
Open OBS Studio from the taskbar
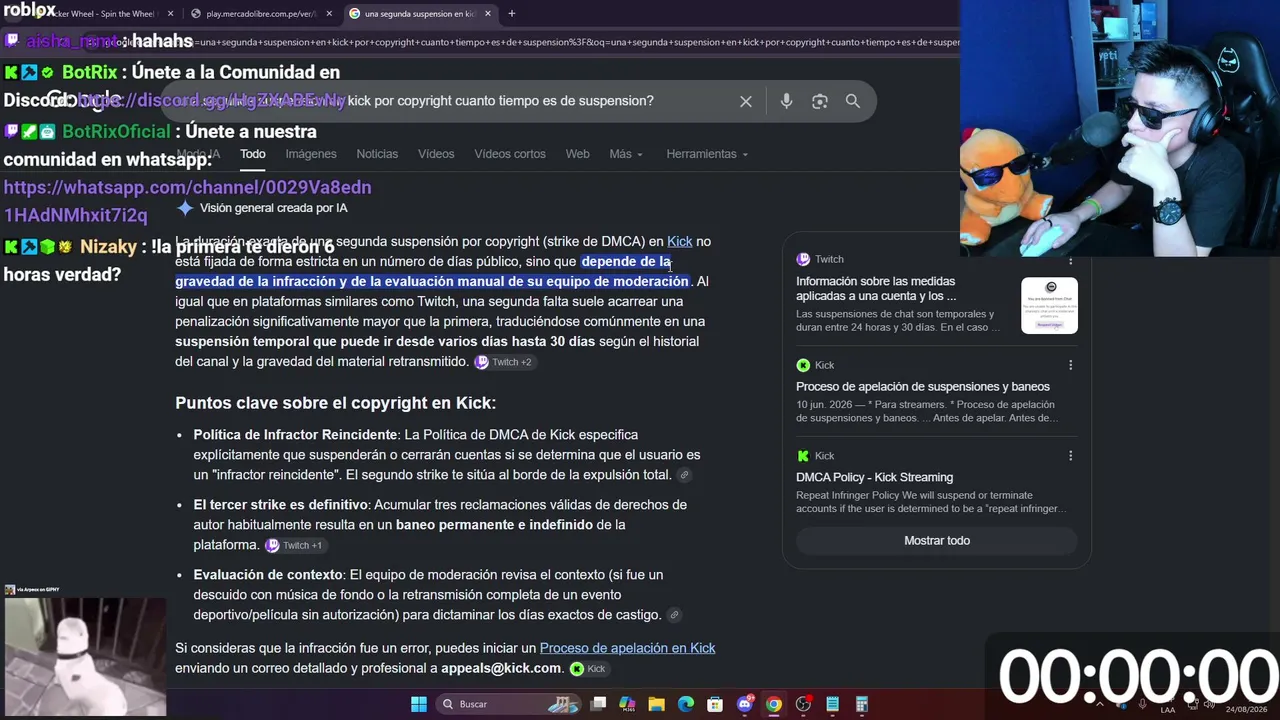803,704
